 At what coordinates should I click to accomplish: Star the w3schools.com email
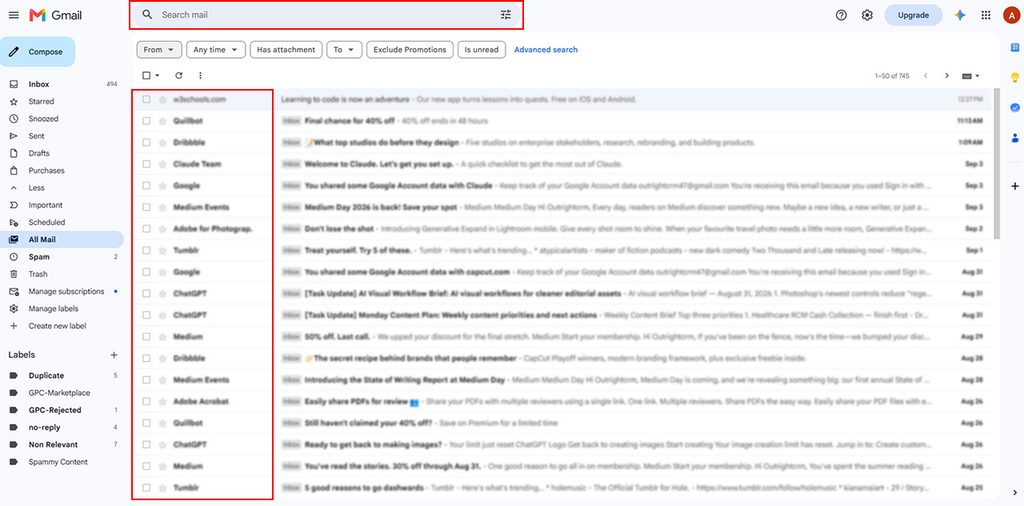(163, 99)
